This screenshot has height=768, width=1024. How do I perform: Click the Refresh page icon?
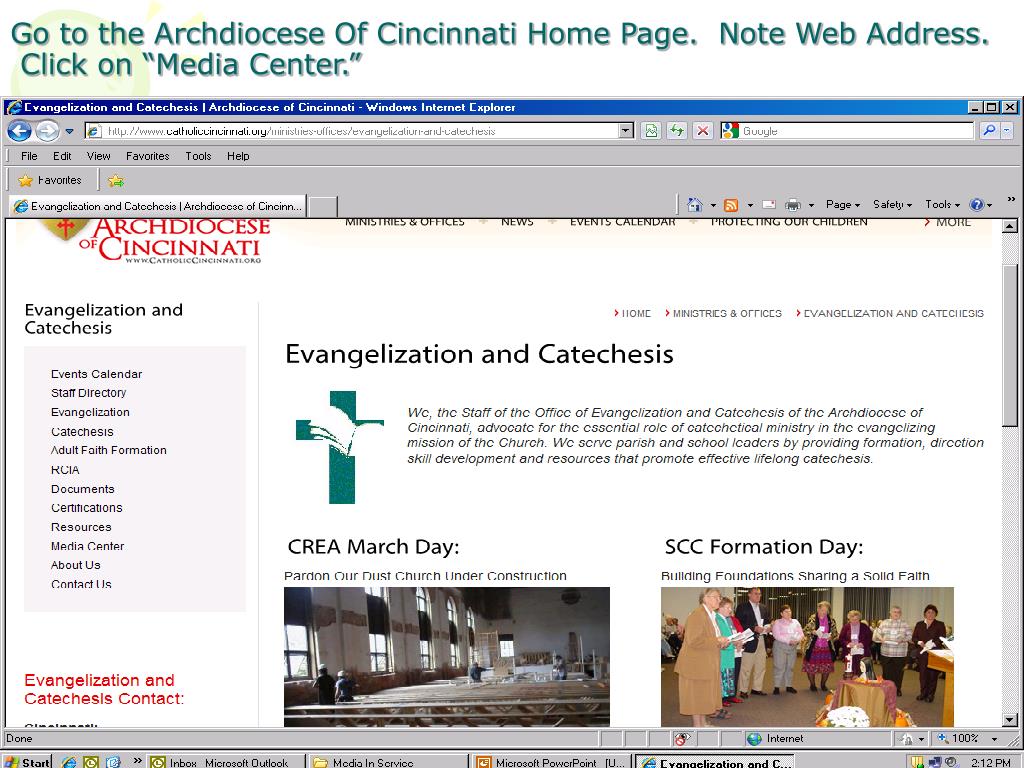click(x=677, y=131)
